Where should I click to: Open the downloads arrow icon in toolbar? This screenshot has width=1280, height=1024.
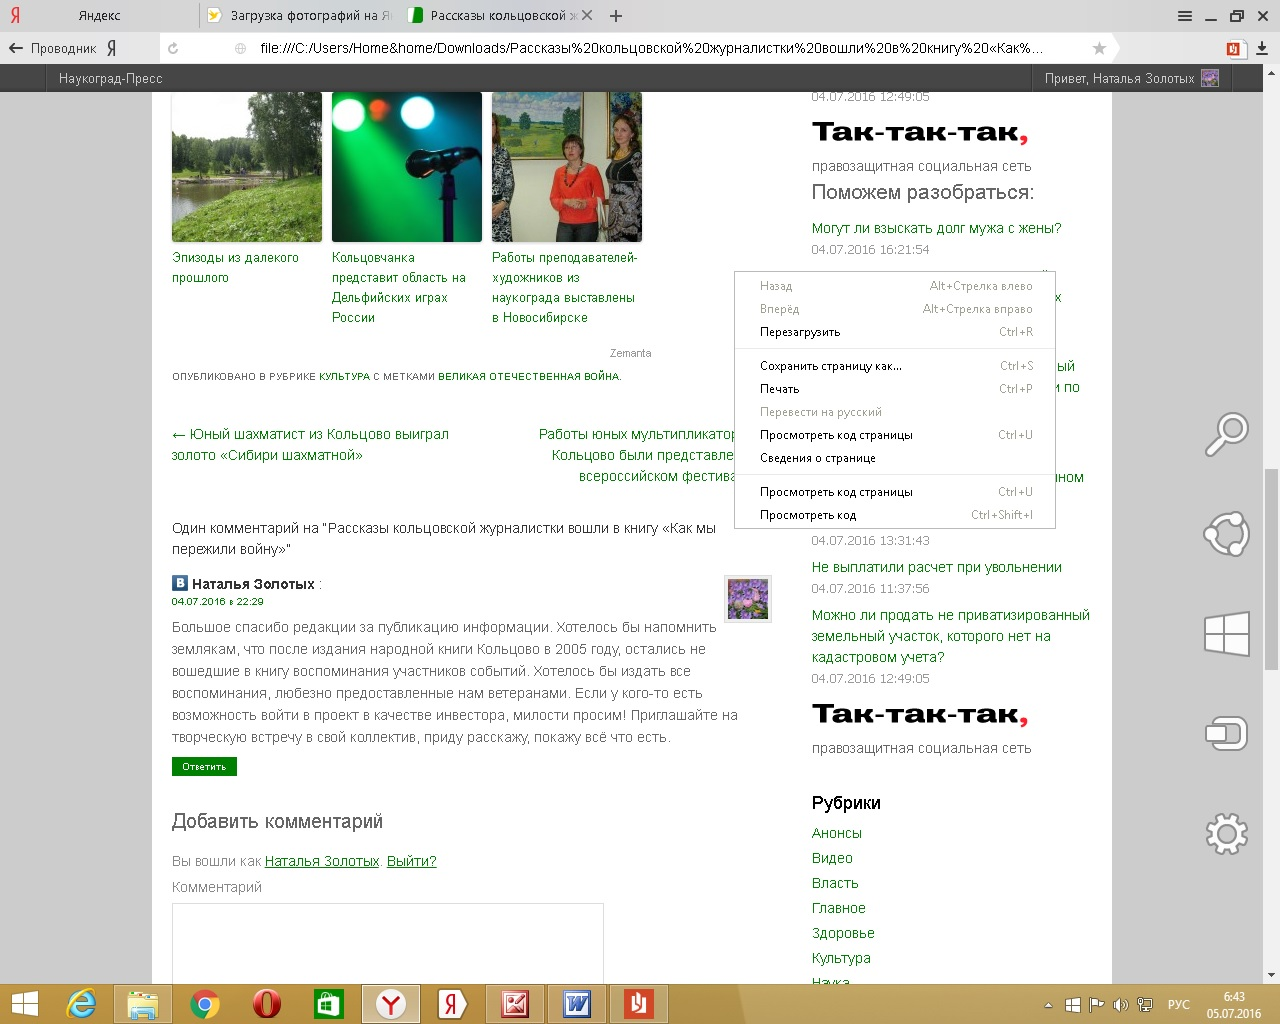1262,48
